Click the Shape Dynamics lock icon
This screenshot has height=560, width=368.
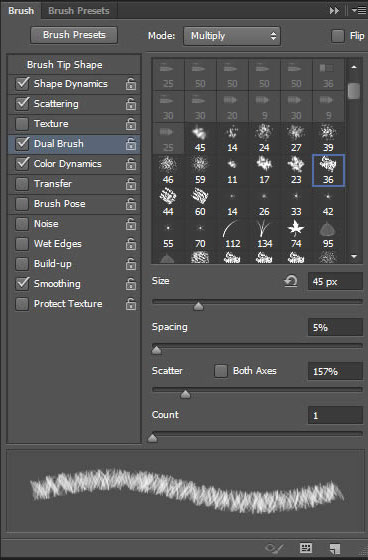[131, 84]
